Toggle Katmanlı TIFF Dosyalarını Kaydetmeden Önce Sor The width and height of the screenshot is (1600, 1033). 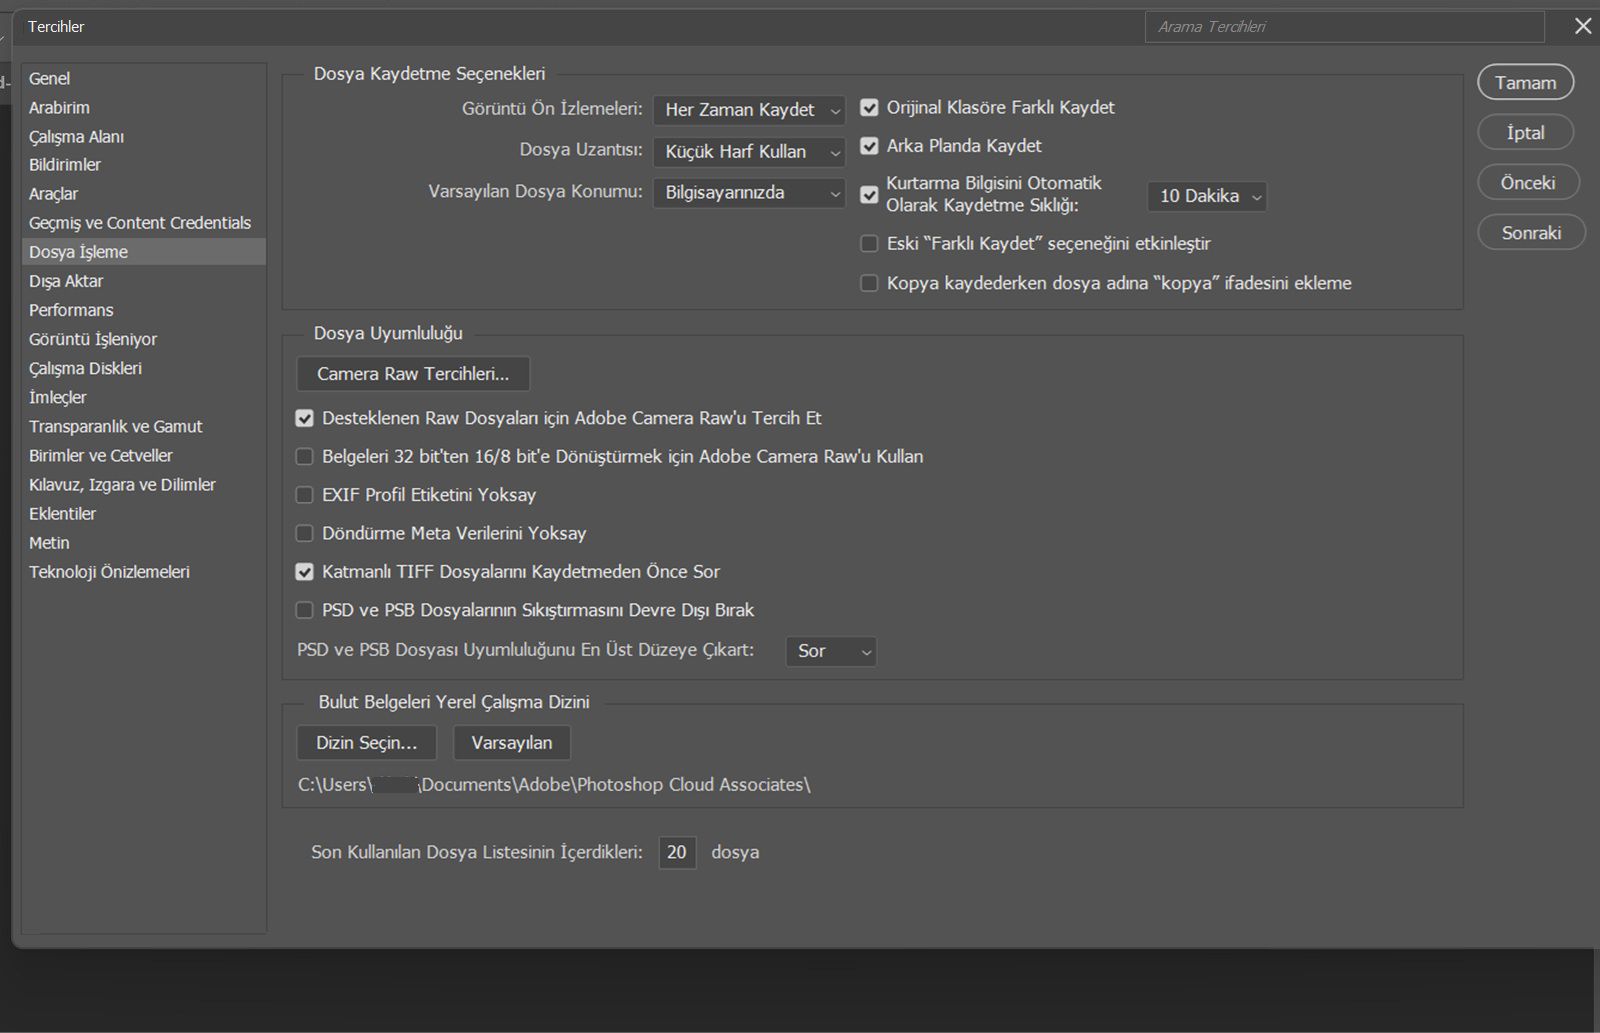[305, 572]
